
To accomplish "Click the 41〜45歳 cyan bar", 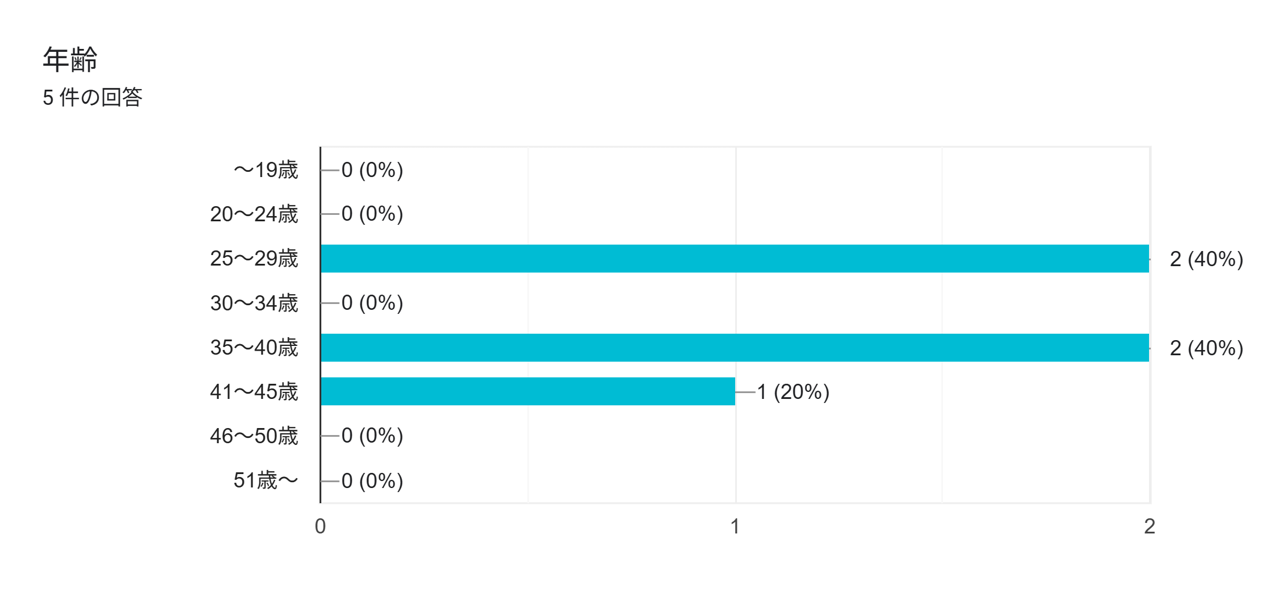I will coord(527,391).
